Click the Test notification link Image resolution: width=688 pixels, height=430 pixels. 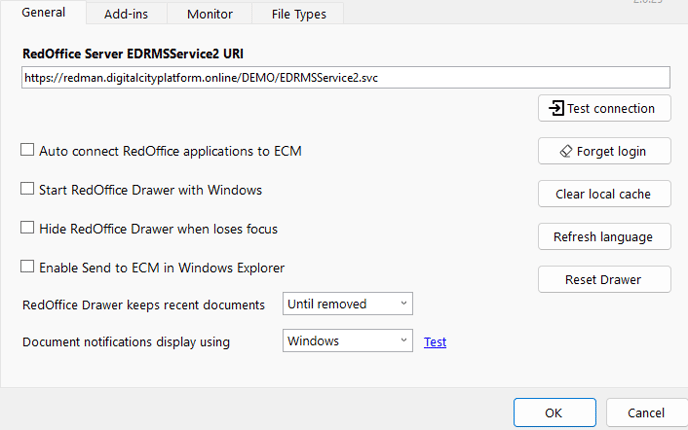(435, 342)
